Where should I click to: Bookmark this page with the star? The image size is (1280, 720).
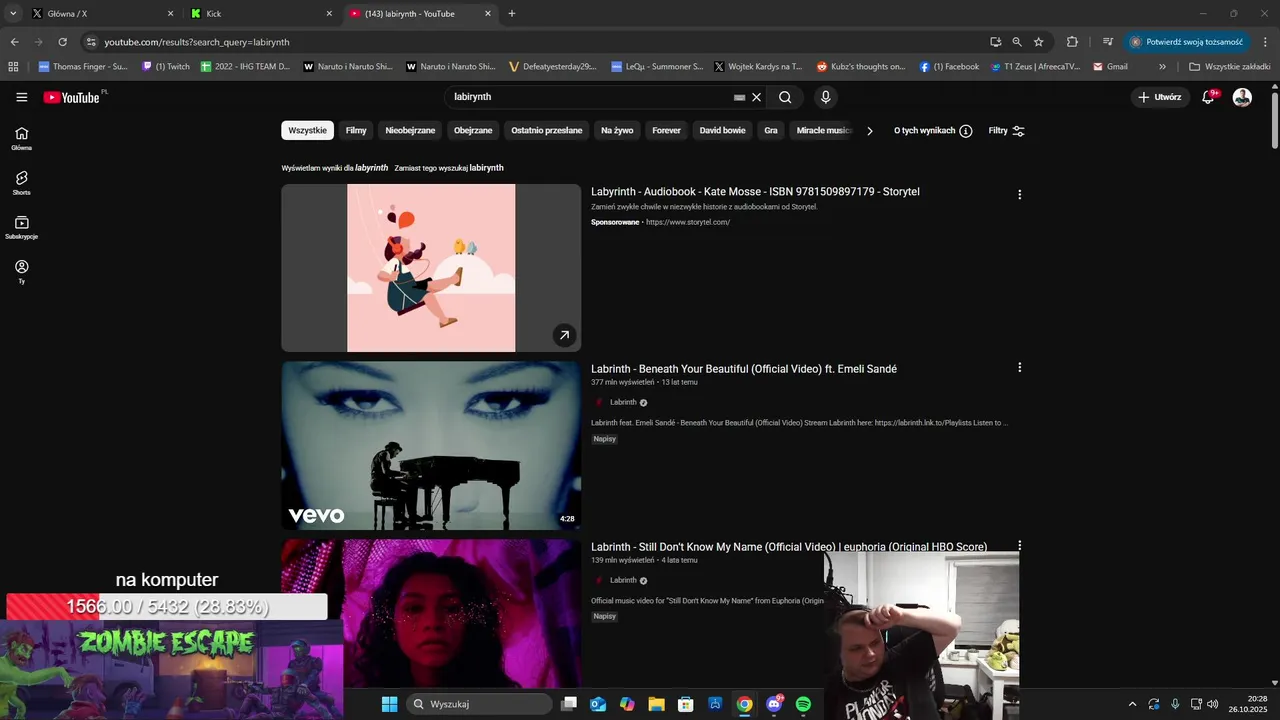(1038, 42)
